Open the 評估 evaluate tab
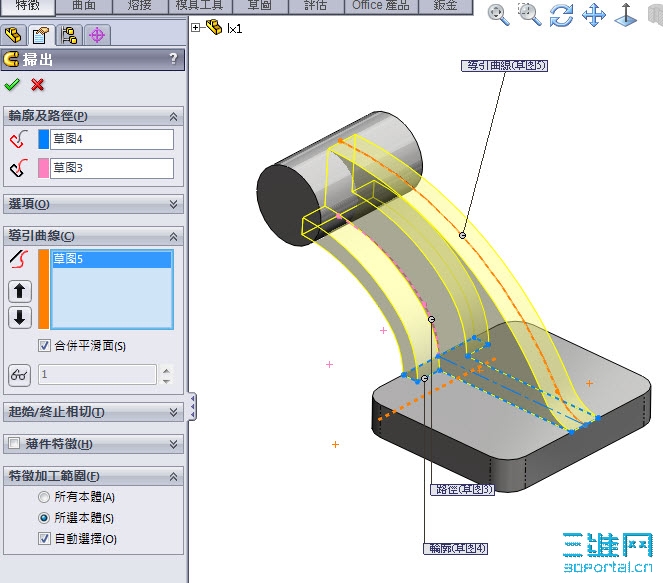663x583 pixels. tap(316, 6)
